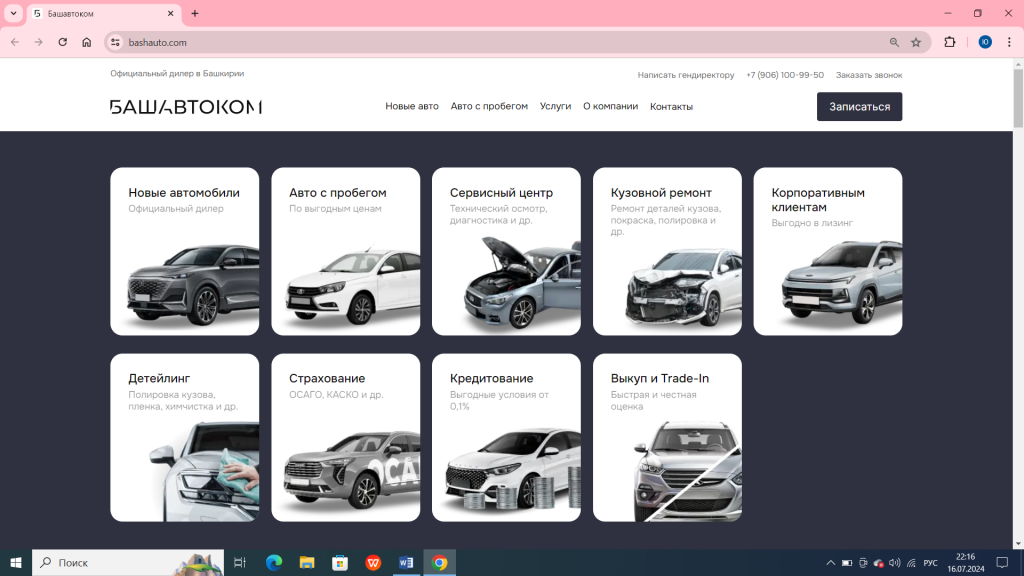The height and width of the screenshot is (576, 1024).
Task: Open a new browser tab
Action: click(195, 13)
